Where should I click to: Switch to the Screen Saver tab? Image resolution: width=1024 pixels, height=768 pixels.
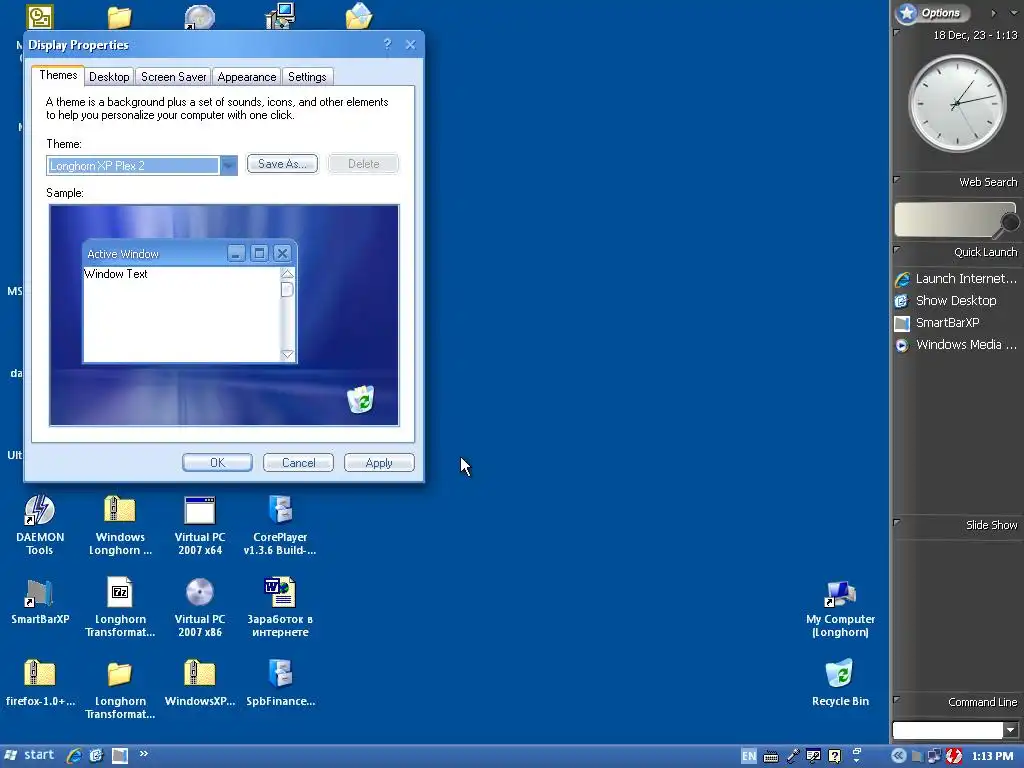(173, 76)
